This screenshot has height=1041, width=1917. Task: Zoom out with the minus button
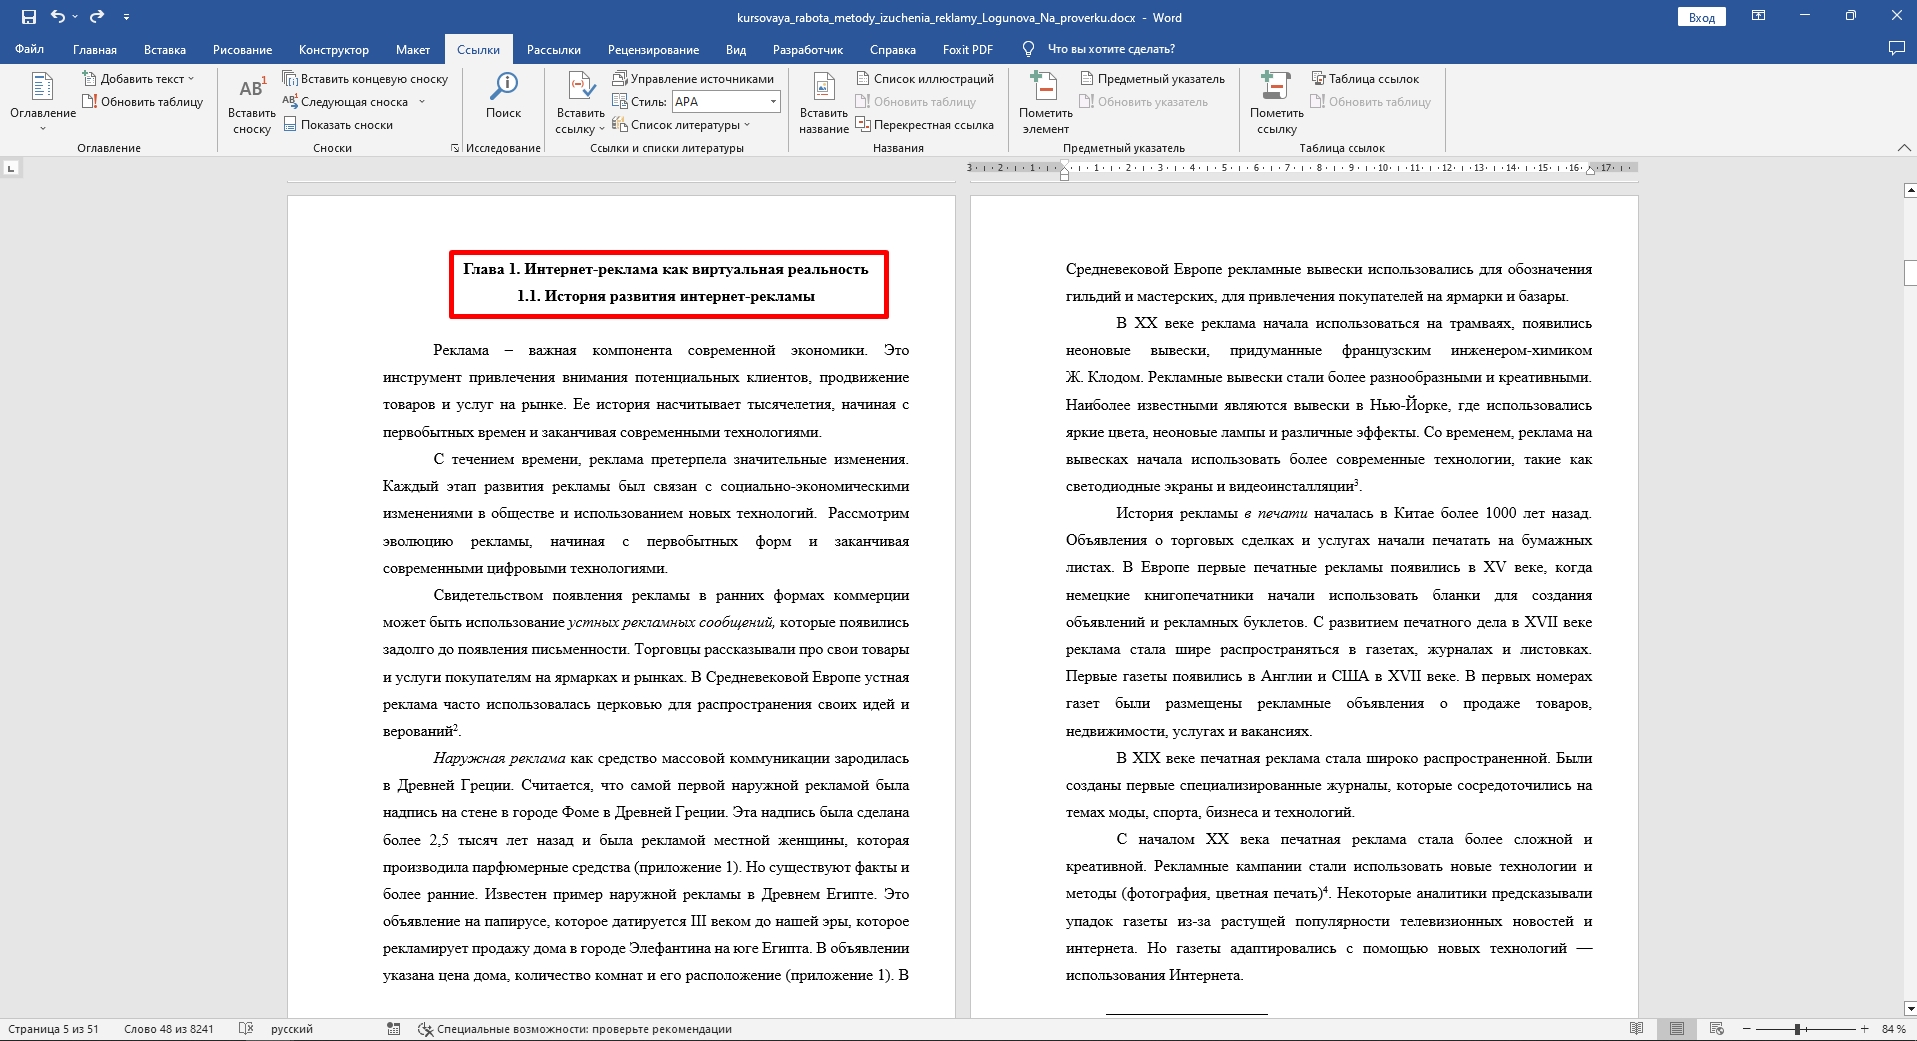pyautogui.click(x=1747, y=1029)
